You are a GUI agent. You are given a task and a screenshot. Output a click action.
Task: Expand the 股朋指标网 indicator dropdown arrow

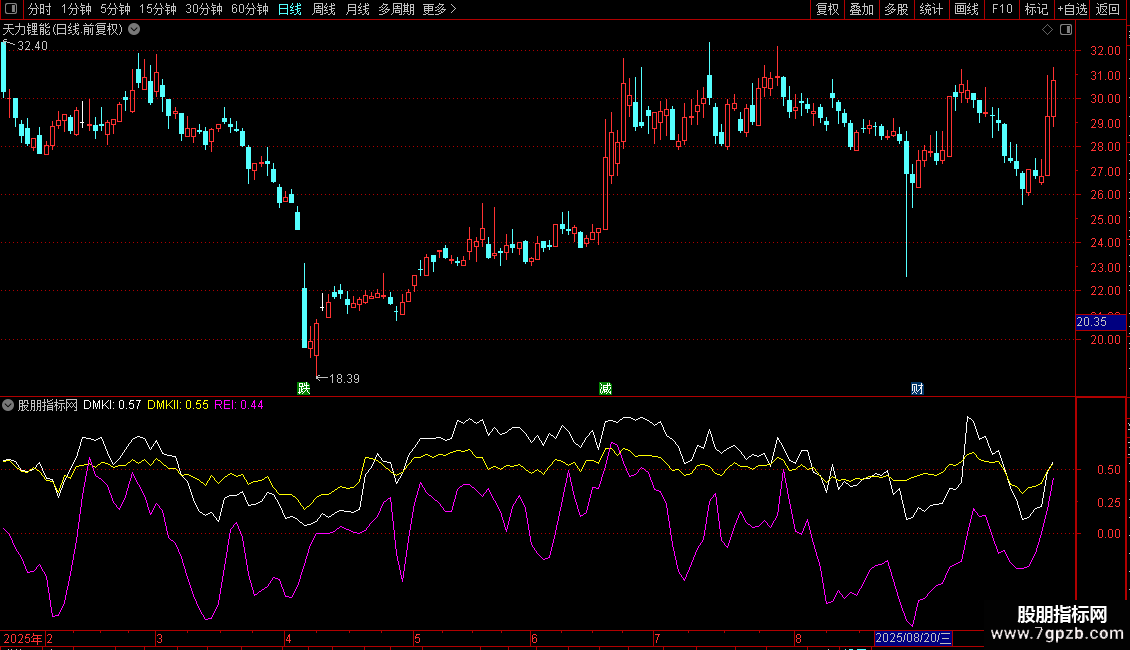point(9,405)
